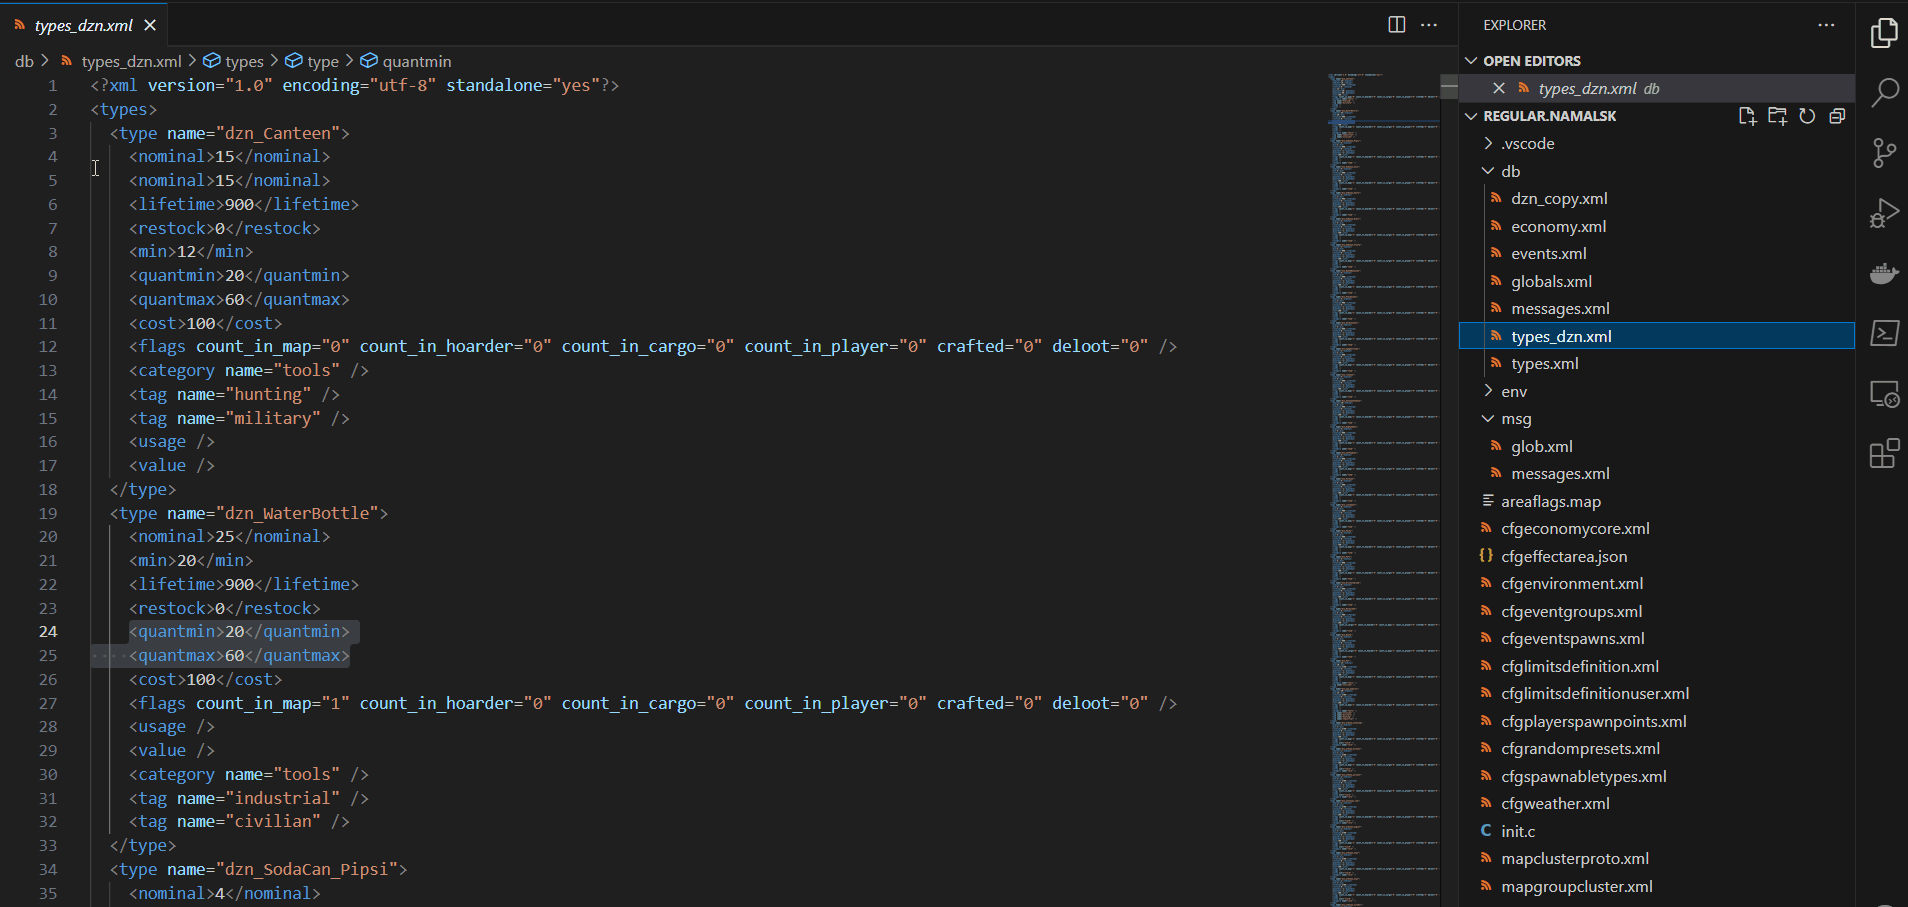This screenshot has height=907, width=1908.
Task: Open the Explorer view in activity bar
Action: tap(1884, 33)
